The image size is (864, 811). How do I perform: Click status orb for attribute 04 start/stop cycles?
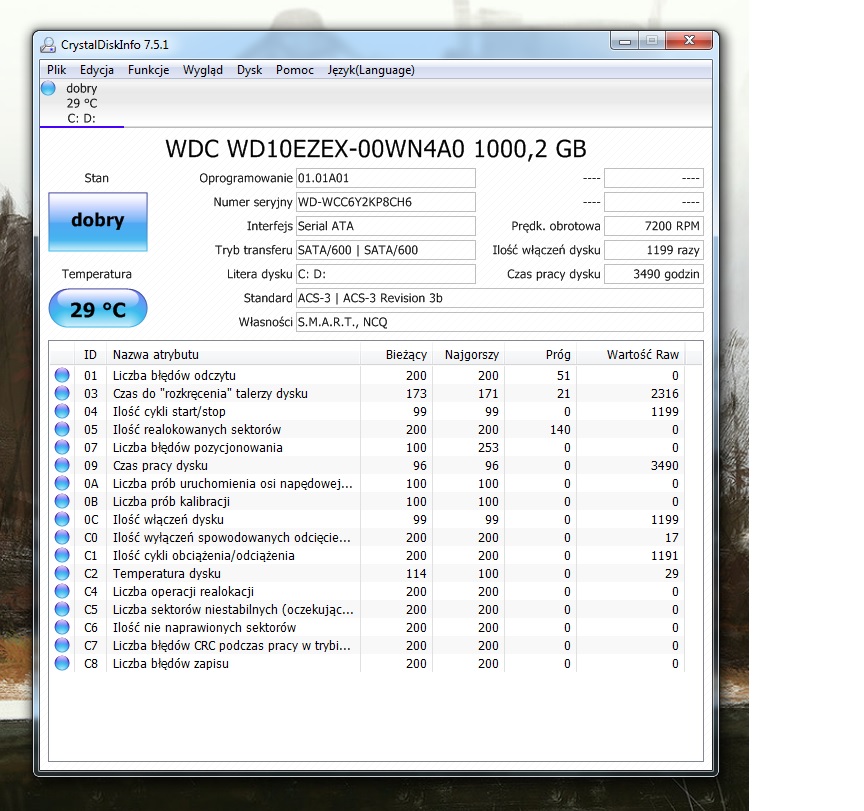coord(62,412)
